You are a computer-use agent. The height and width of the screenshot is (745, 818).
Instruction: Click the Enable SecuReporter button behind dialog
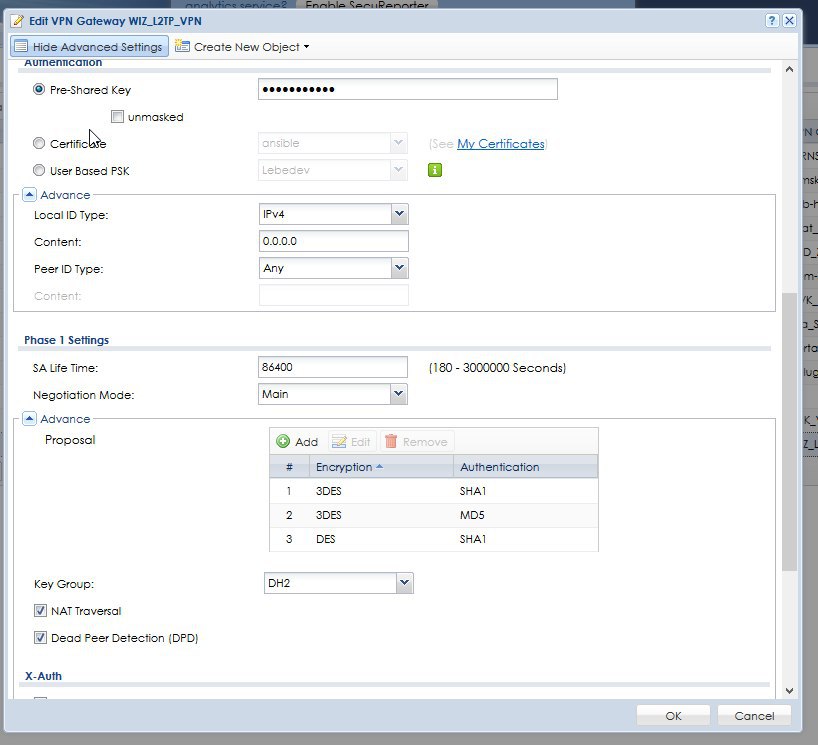(367, 5)
